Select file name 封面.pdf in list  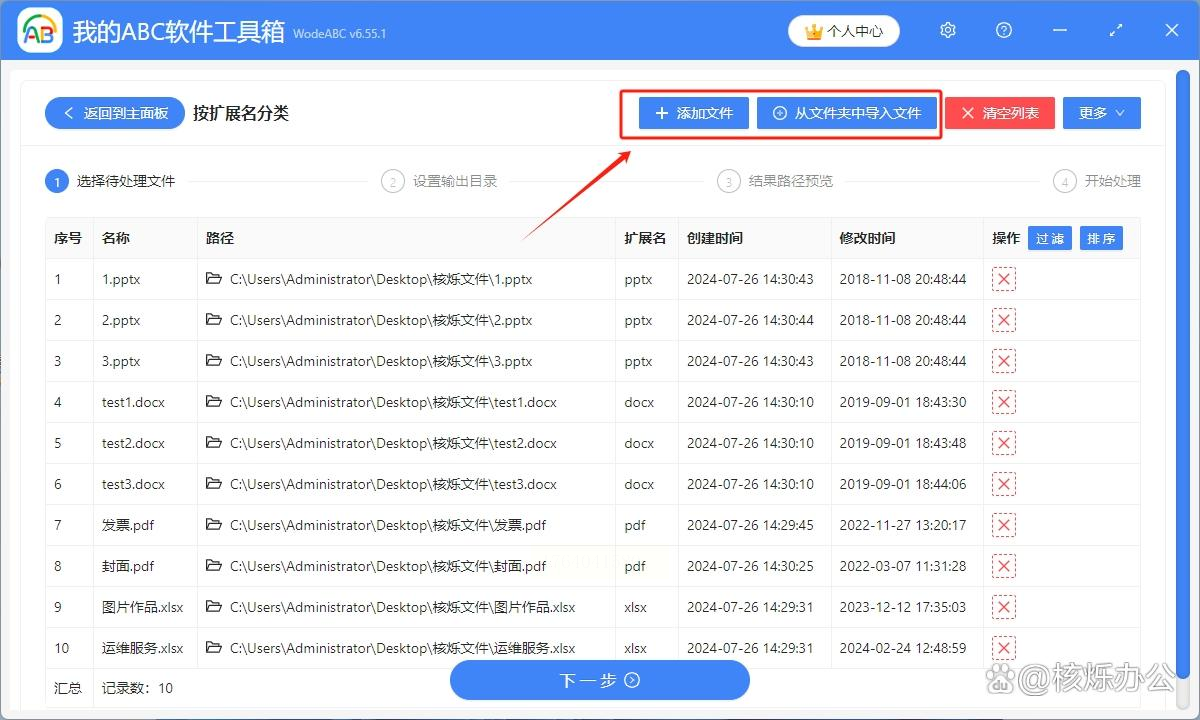coord(128,566)
